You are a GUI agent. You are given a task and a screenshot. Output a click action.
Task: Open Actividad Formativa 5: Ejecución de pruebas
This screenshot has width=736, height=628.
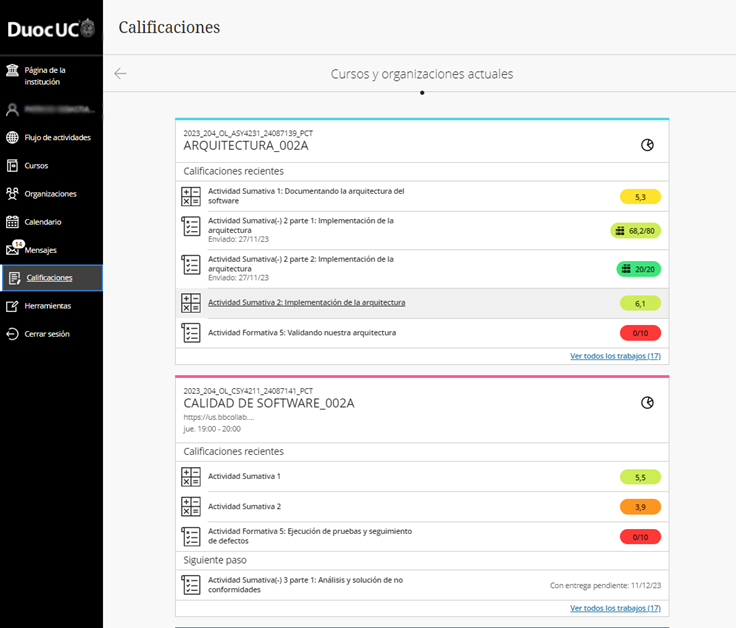(310, 536)
